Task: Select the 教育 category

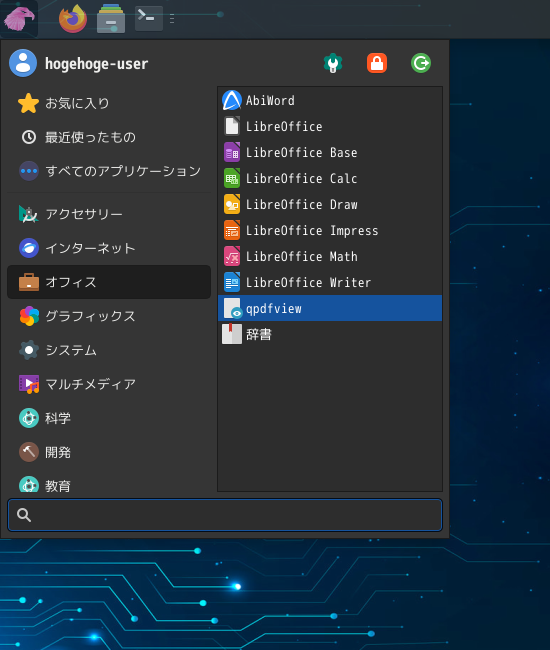Action: pos(109,483)
